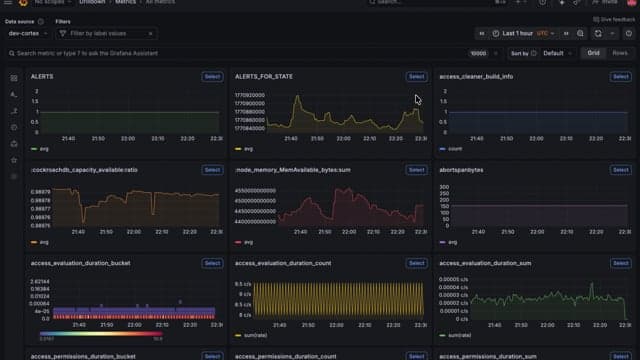Click the All metrics breadcrumb
This screenshot has height=360, width=640.
click(x=160, y=2)
